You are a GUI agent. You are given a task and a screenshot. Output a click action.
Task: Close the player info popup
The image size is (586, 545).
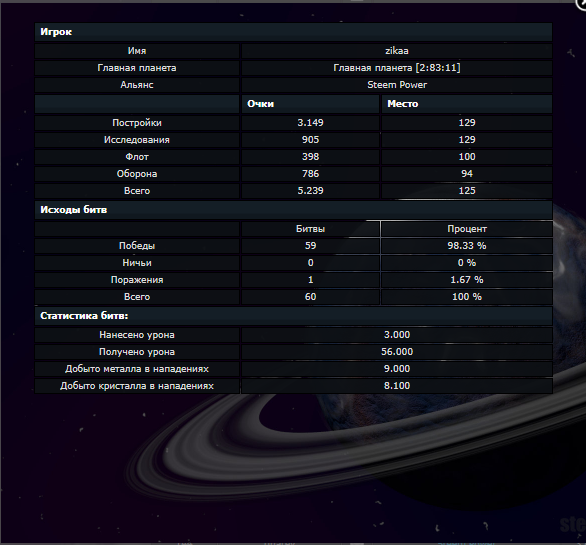[x=582, y=3]
